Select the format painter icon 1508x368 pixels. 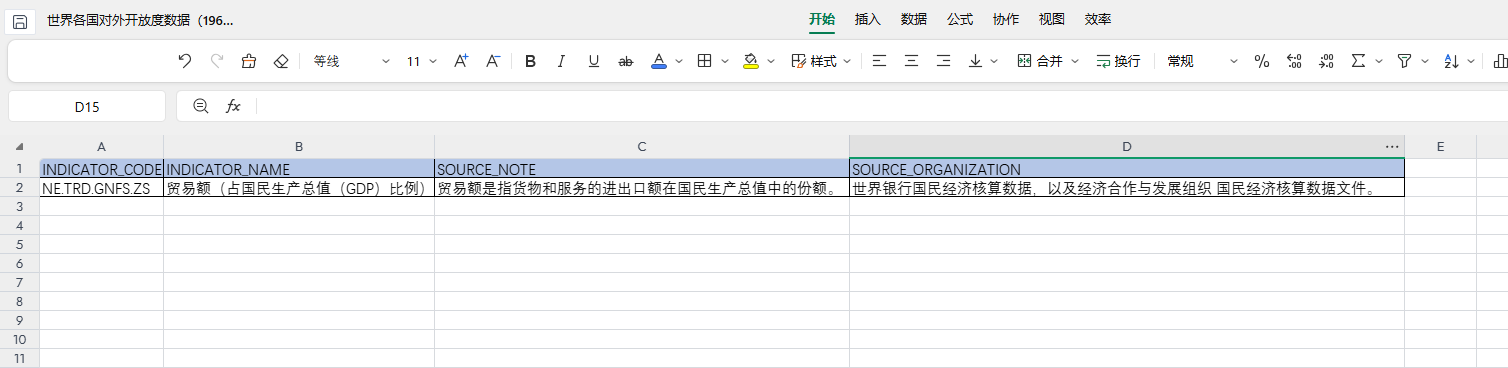249,61
